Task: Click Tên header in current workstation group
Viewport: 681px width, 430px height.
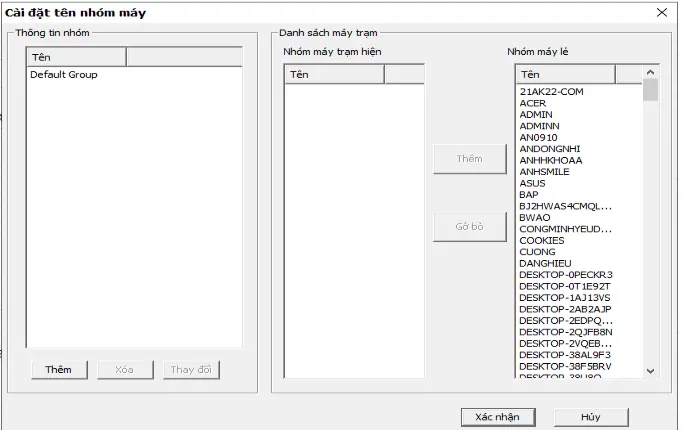Action: coord(334,74)
